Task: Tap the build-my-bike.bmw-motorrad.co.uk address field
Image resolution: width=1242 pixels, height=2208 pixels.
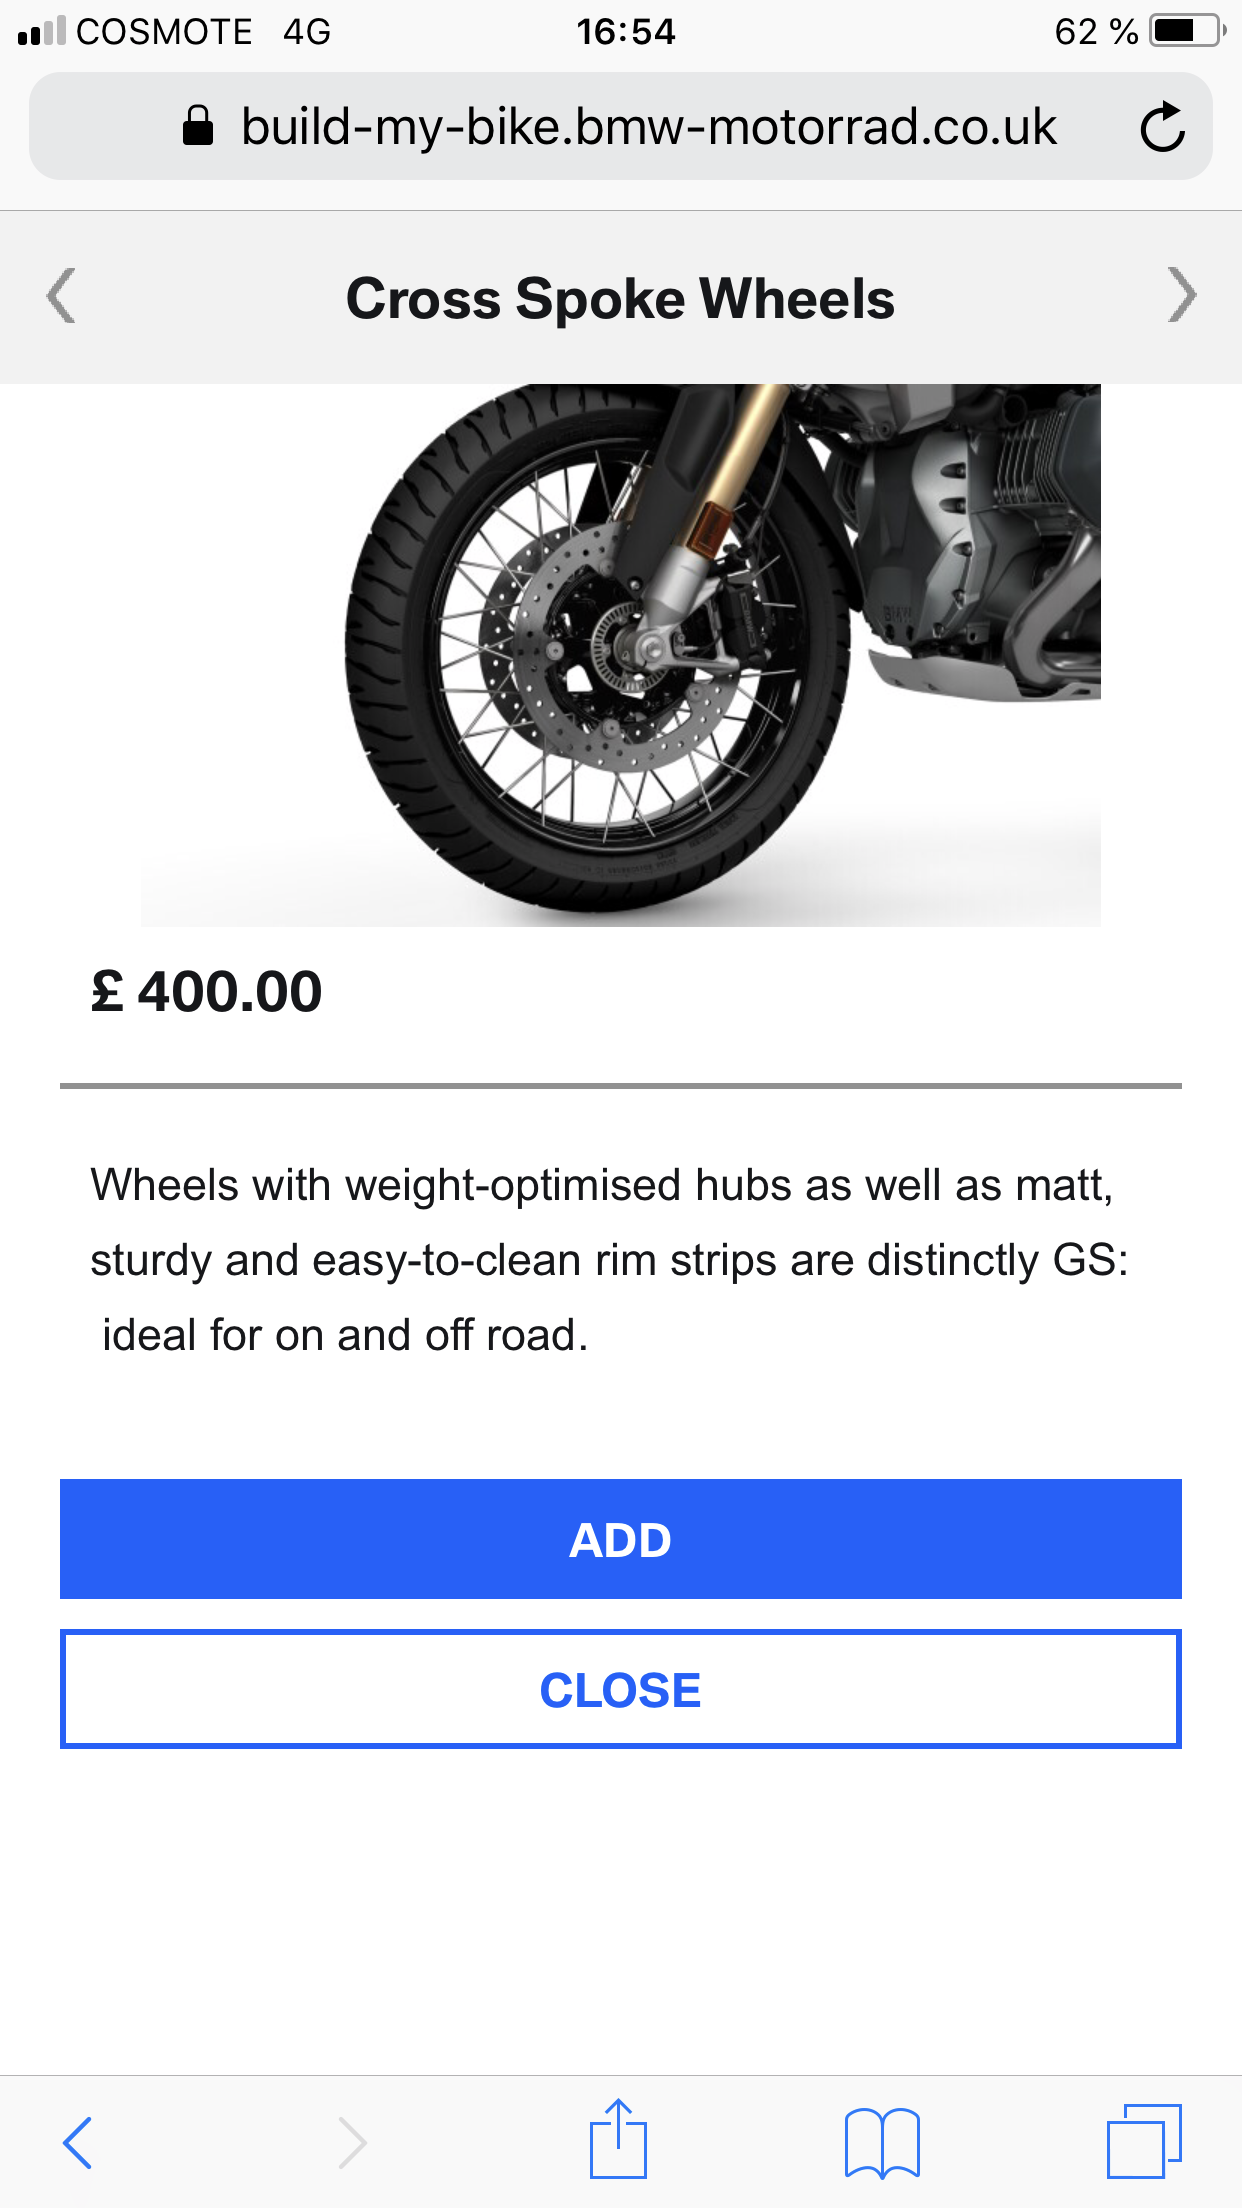Action: pyautogui.click(x=648, y=127)
